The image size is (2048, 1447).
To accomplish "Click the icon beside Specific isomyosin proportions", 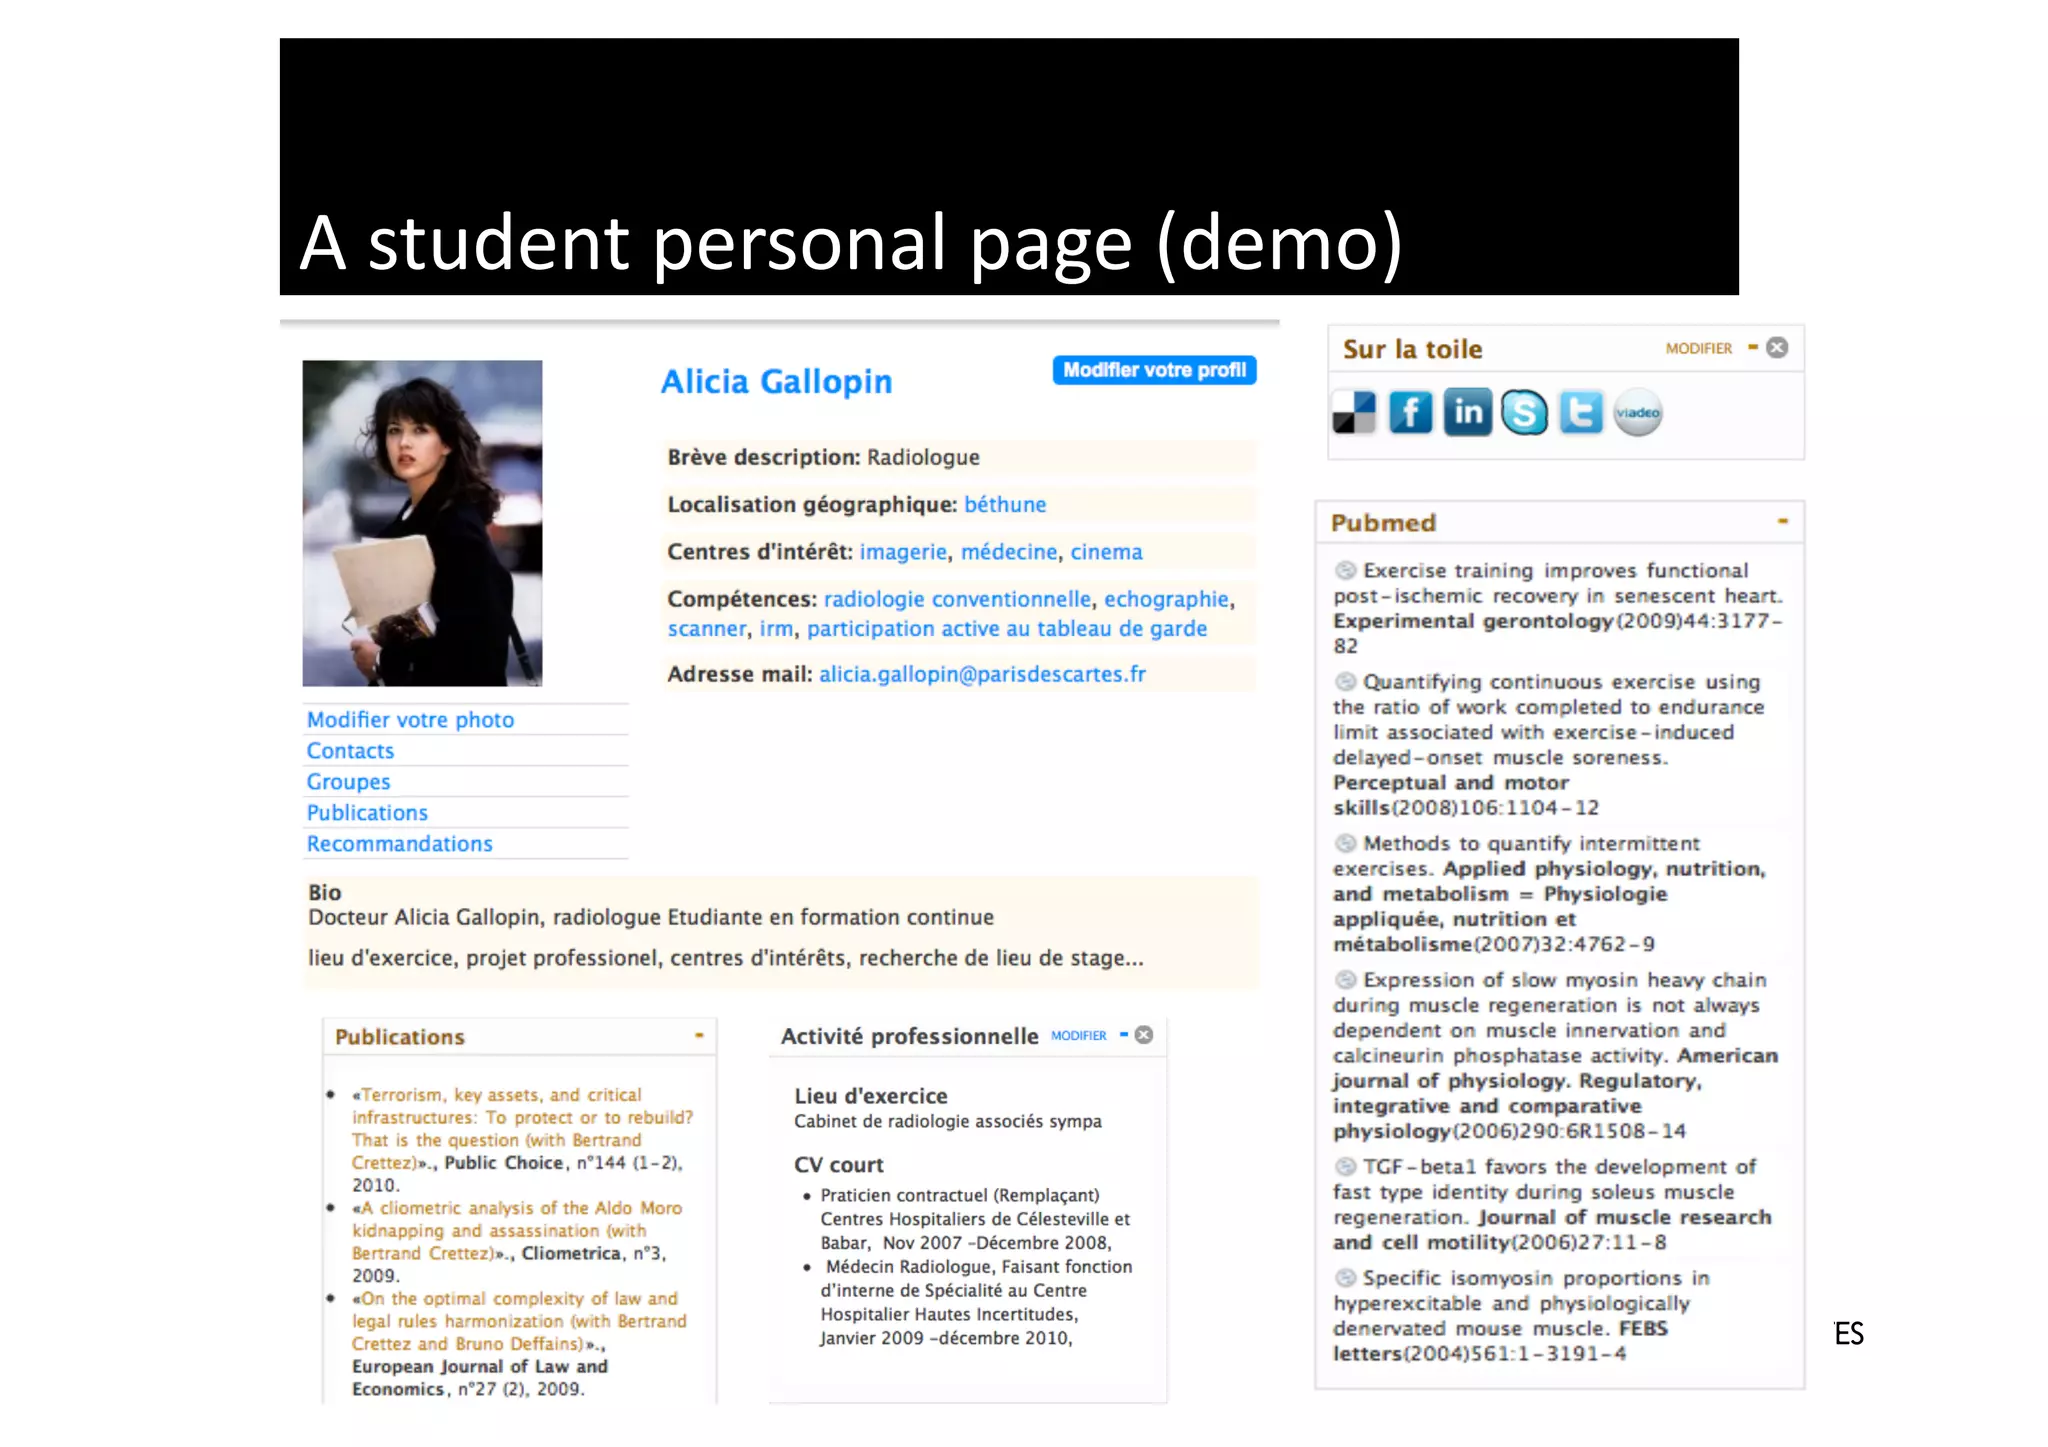I will [x=1345, y=1277].
